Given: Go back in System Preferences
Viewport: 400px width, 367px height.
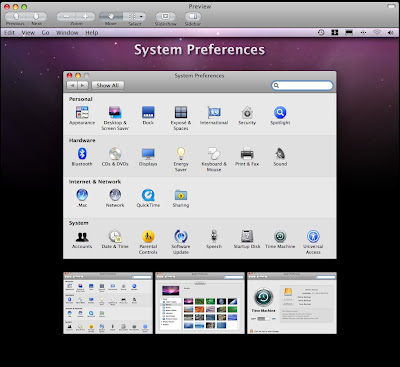Looking at the screenshot, I should click(x=72, y=85).
